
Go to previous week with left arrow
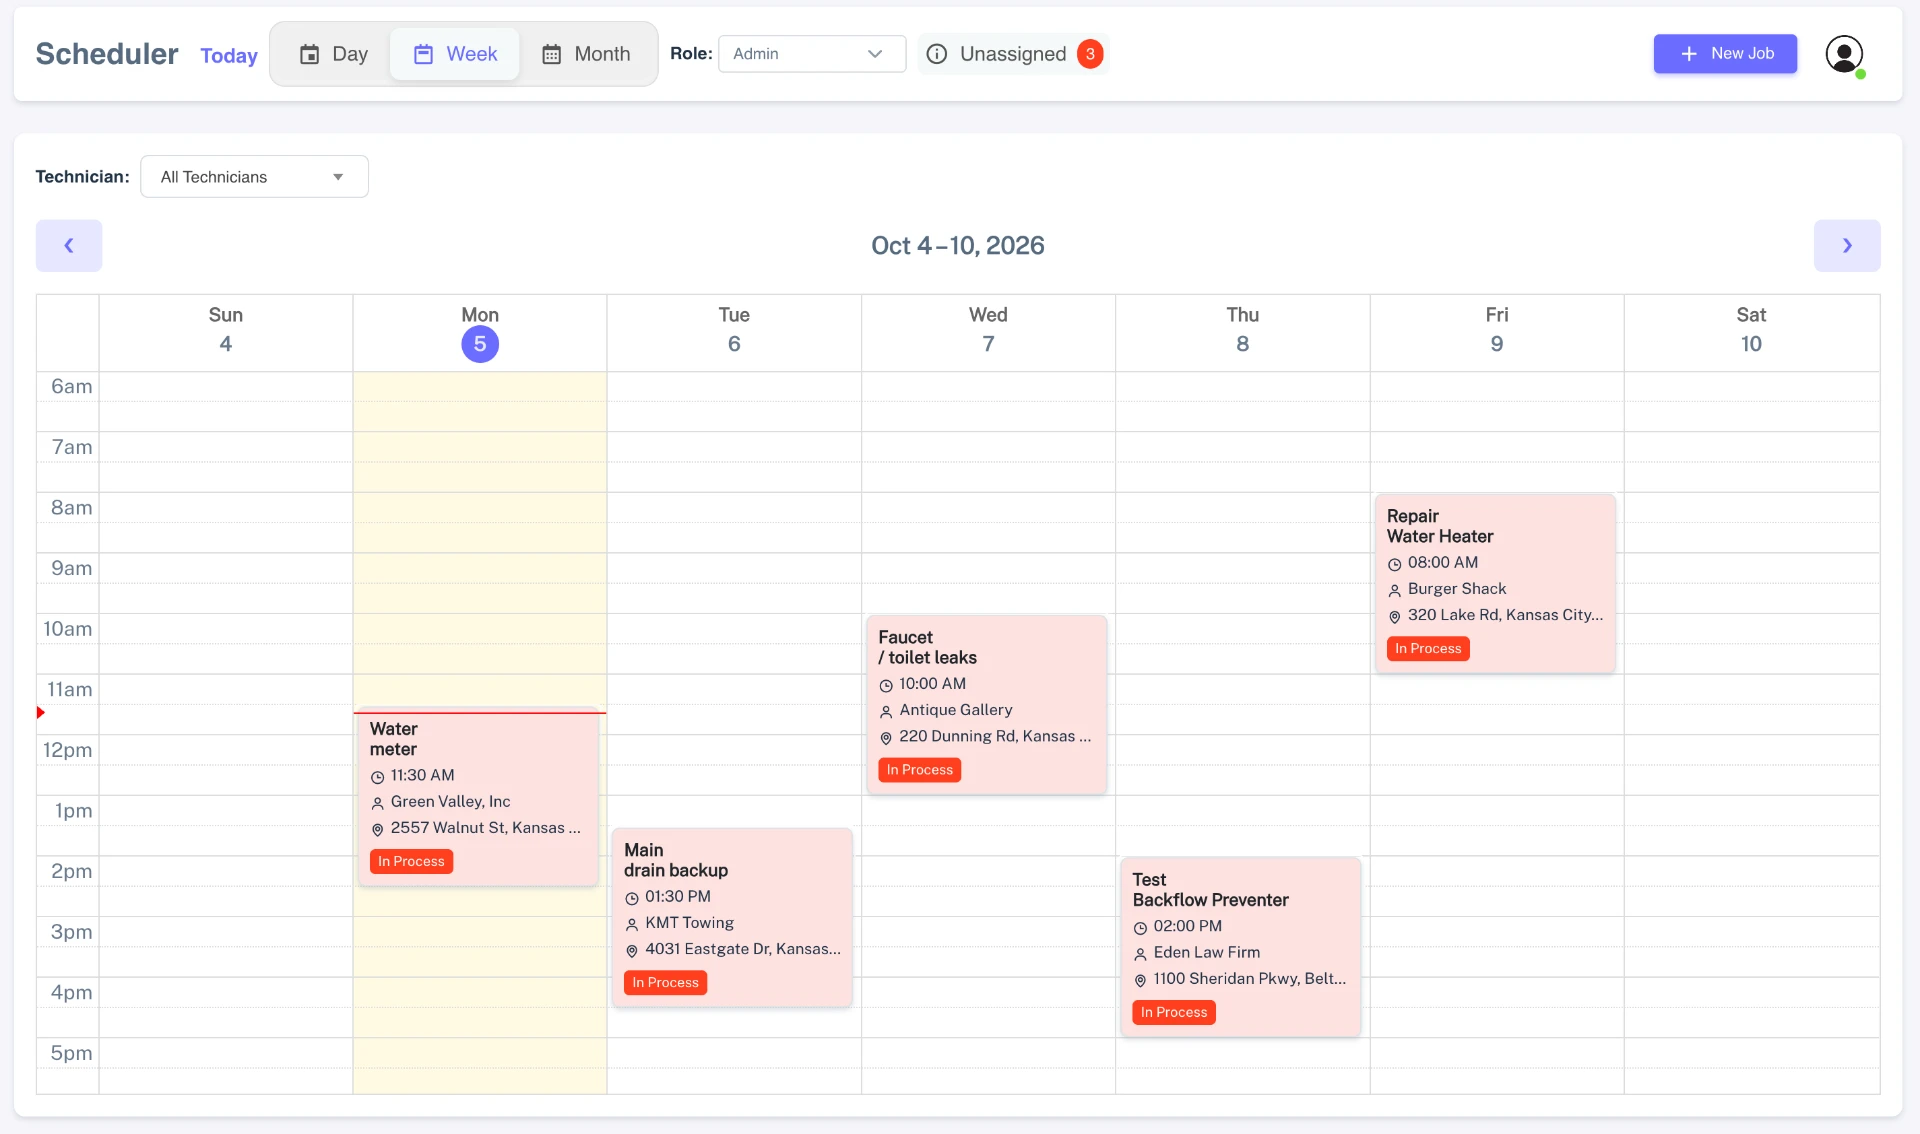tap(69, 245)
